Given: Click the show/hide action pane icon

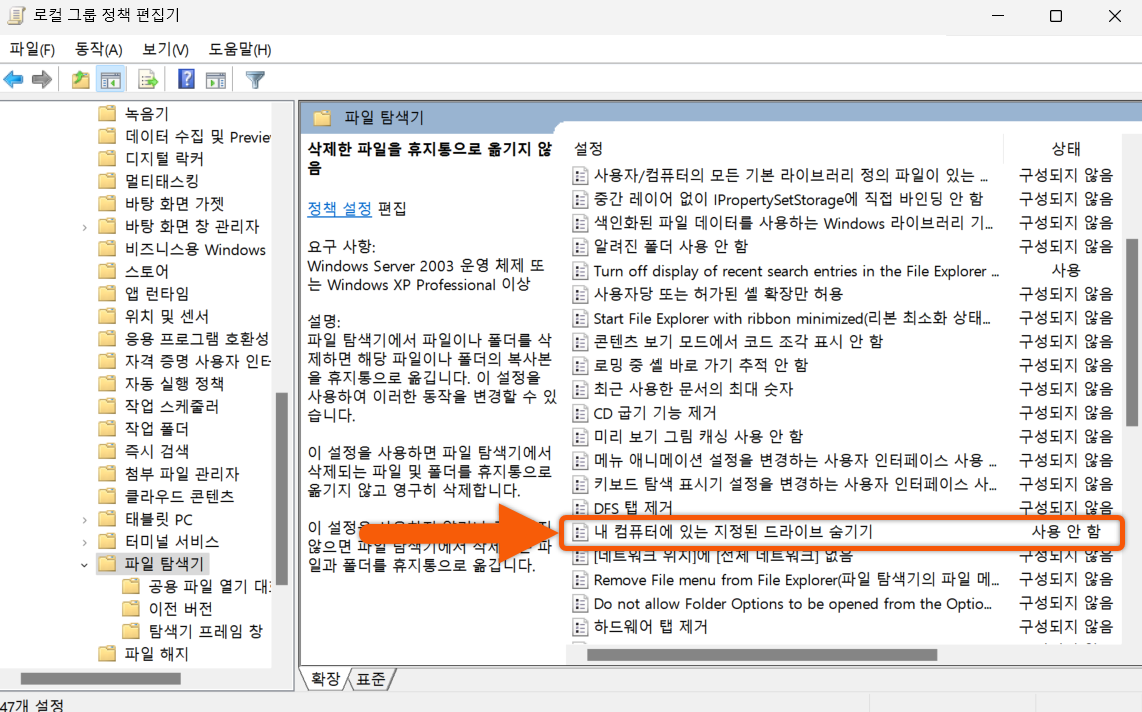Looking at the screenshot, I should tap(216, 79).
